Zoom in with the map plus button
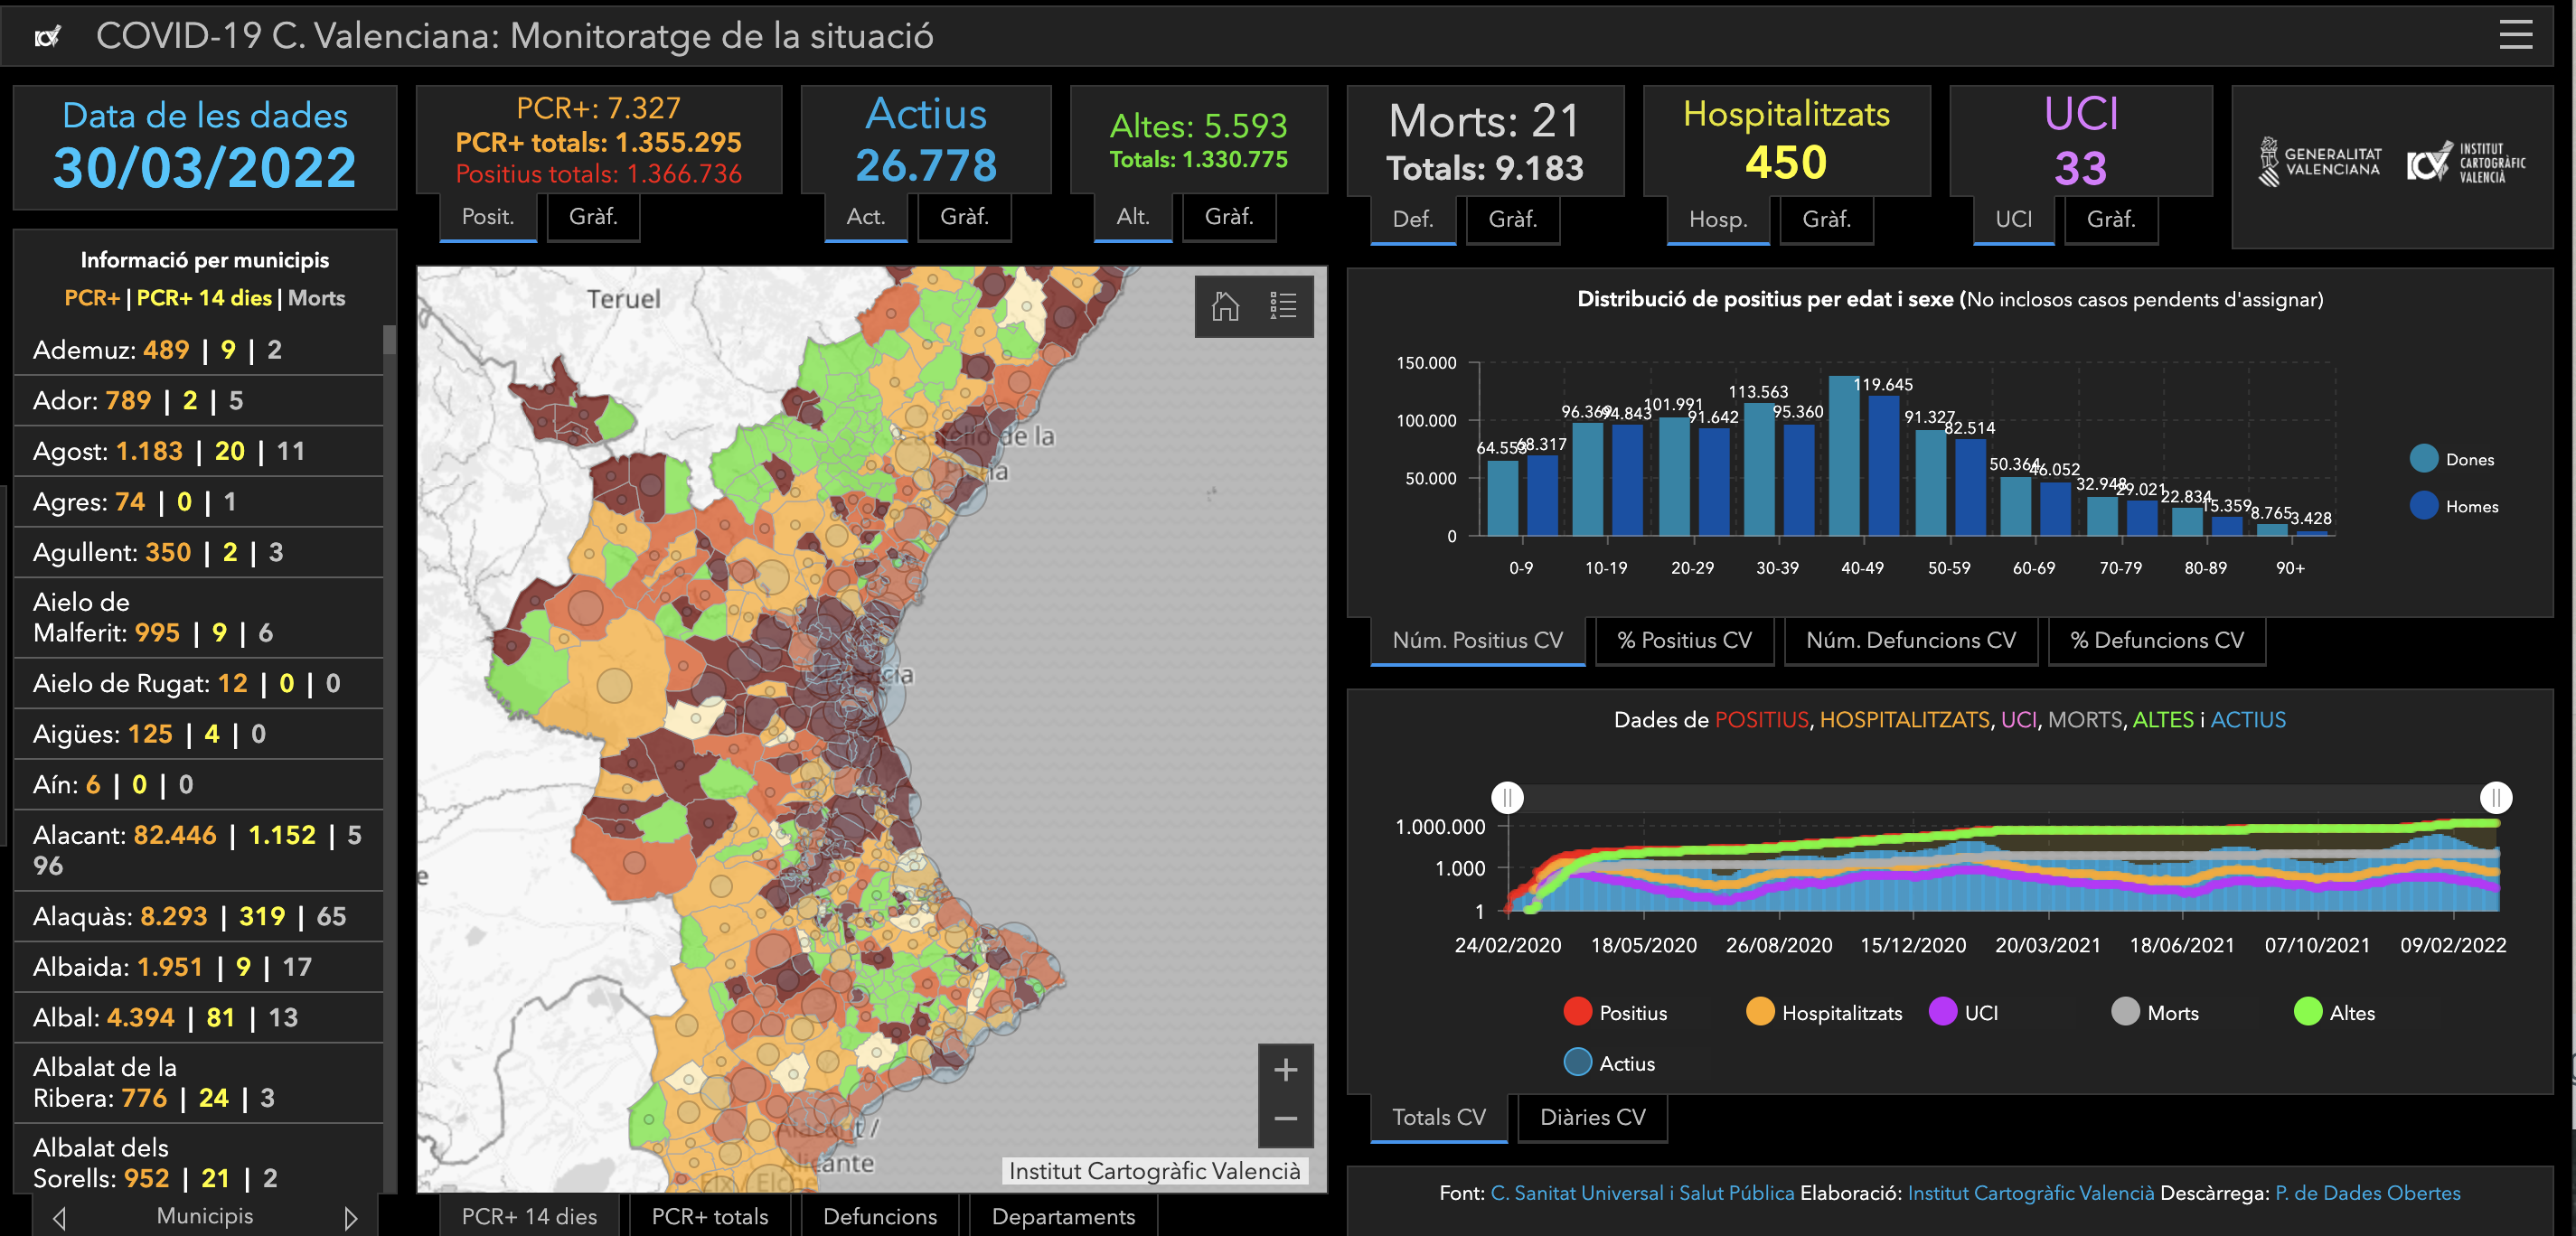The width and height of the screenshot is (2576, 1236). point(1285,1070)
